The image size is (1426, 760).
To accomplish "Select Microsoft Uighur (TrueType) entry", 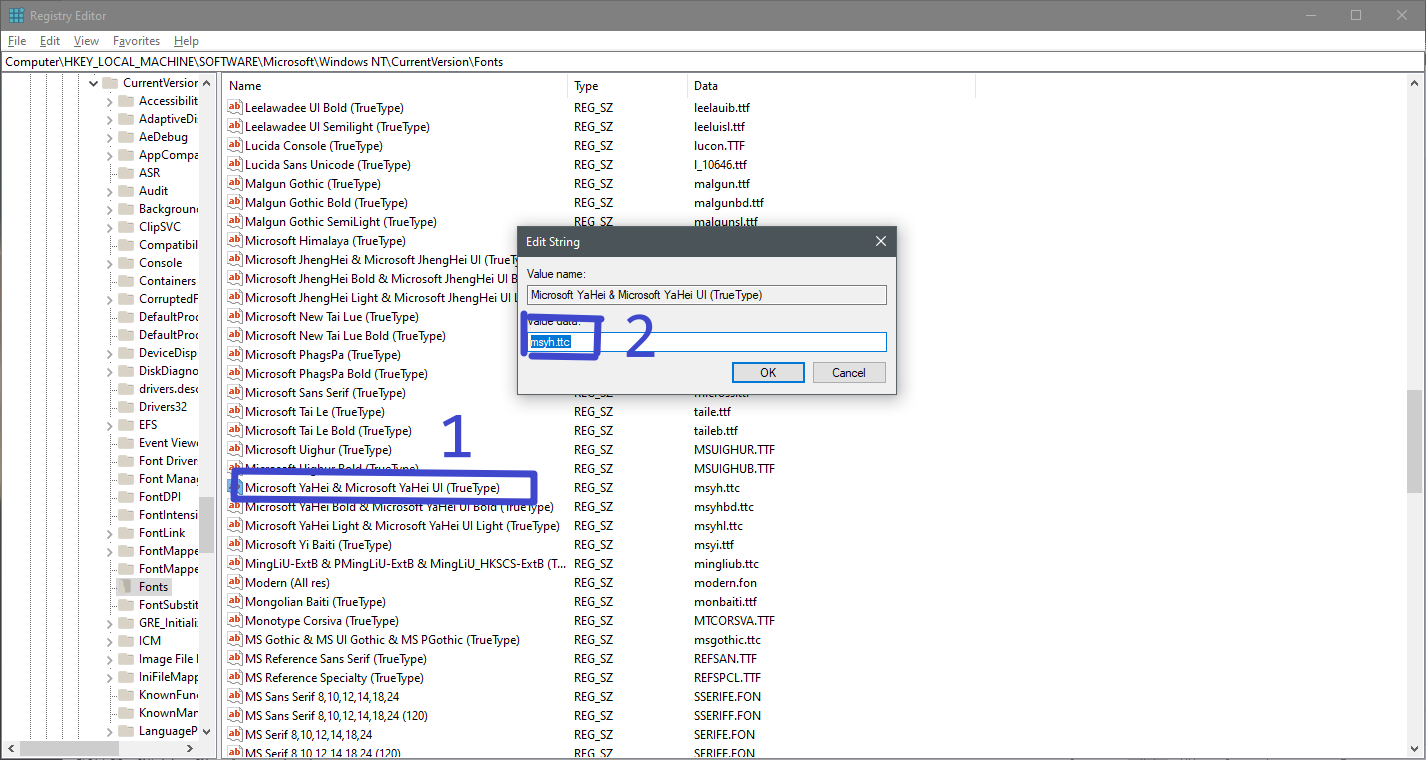I will click(x=318, y=450).
